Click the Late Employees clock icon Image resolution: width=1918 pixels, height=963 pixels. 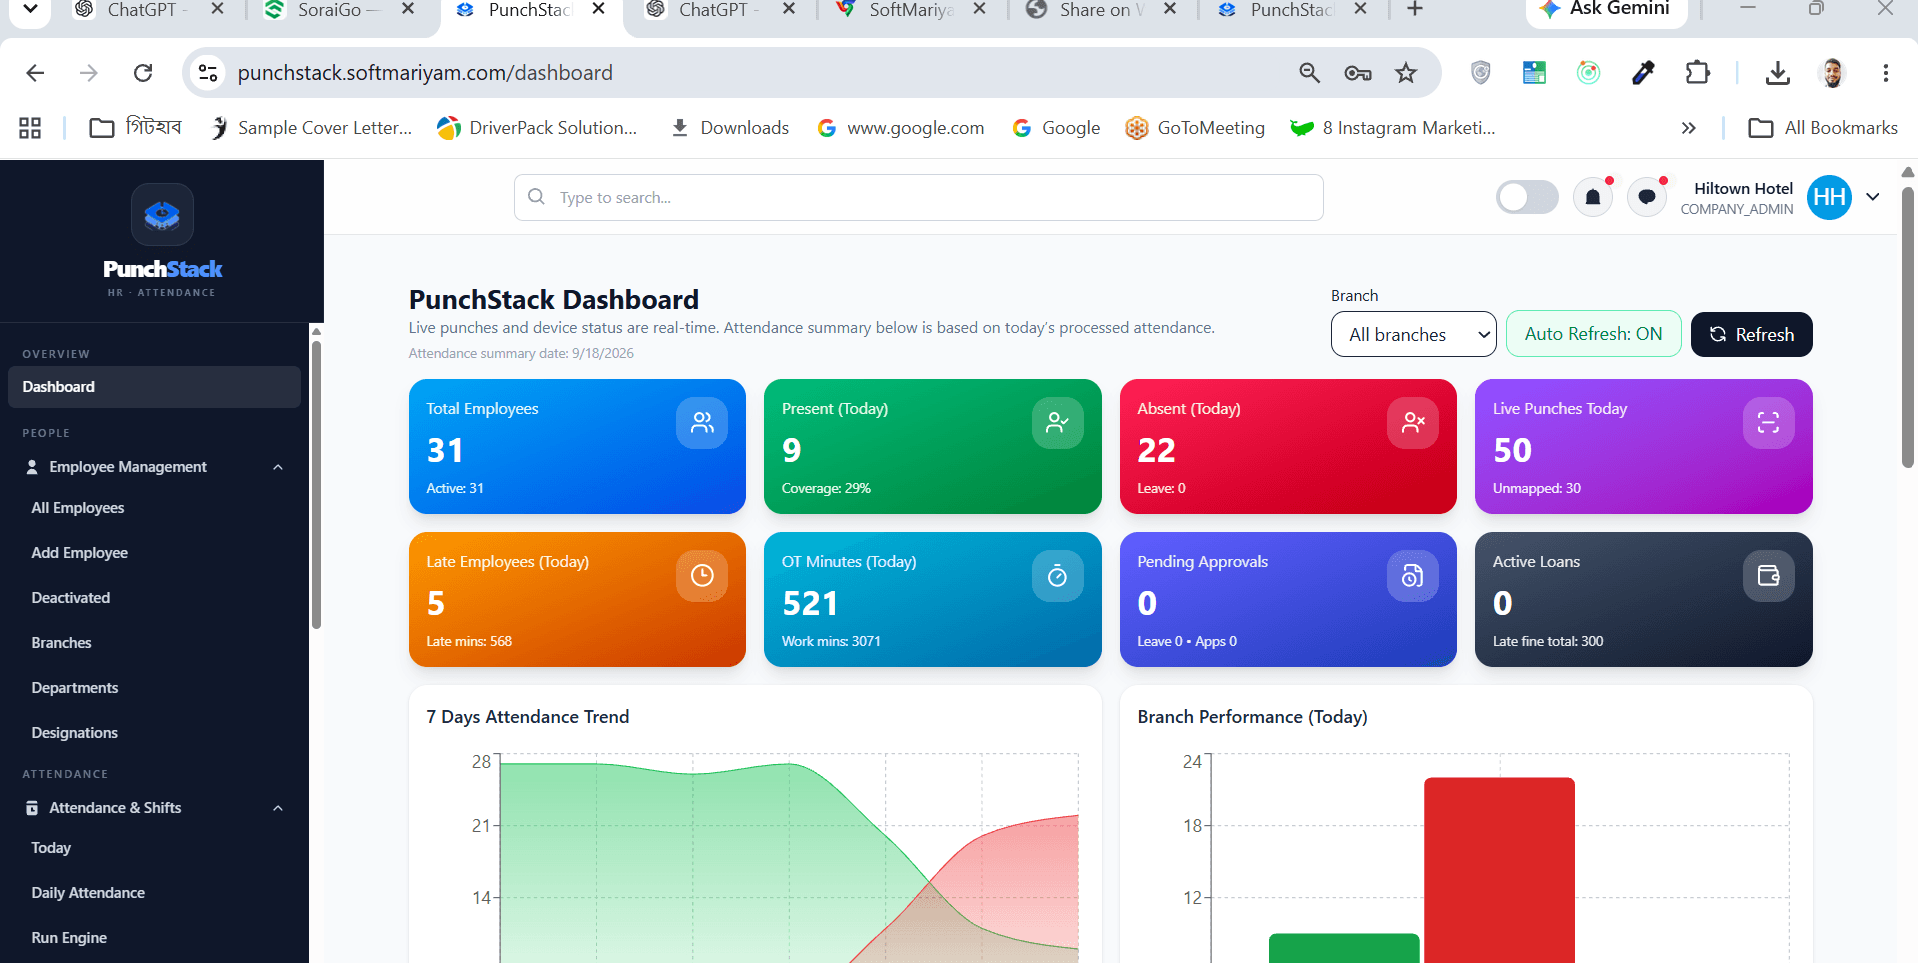click(x=702, y=576)
